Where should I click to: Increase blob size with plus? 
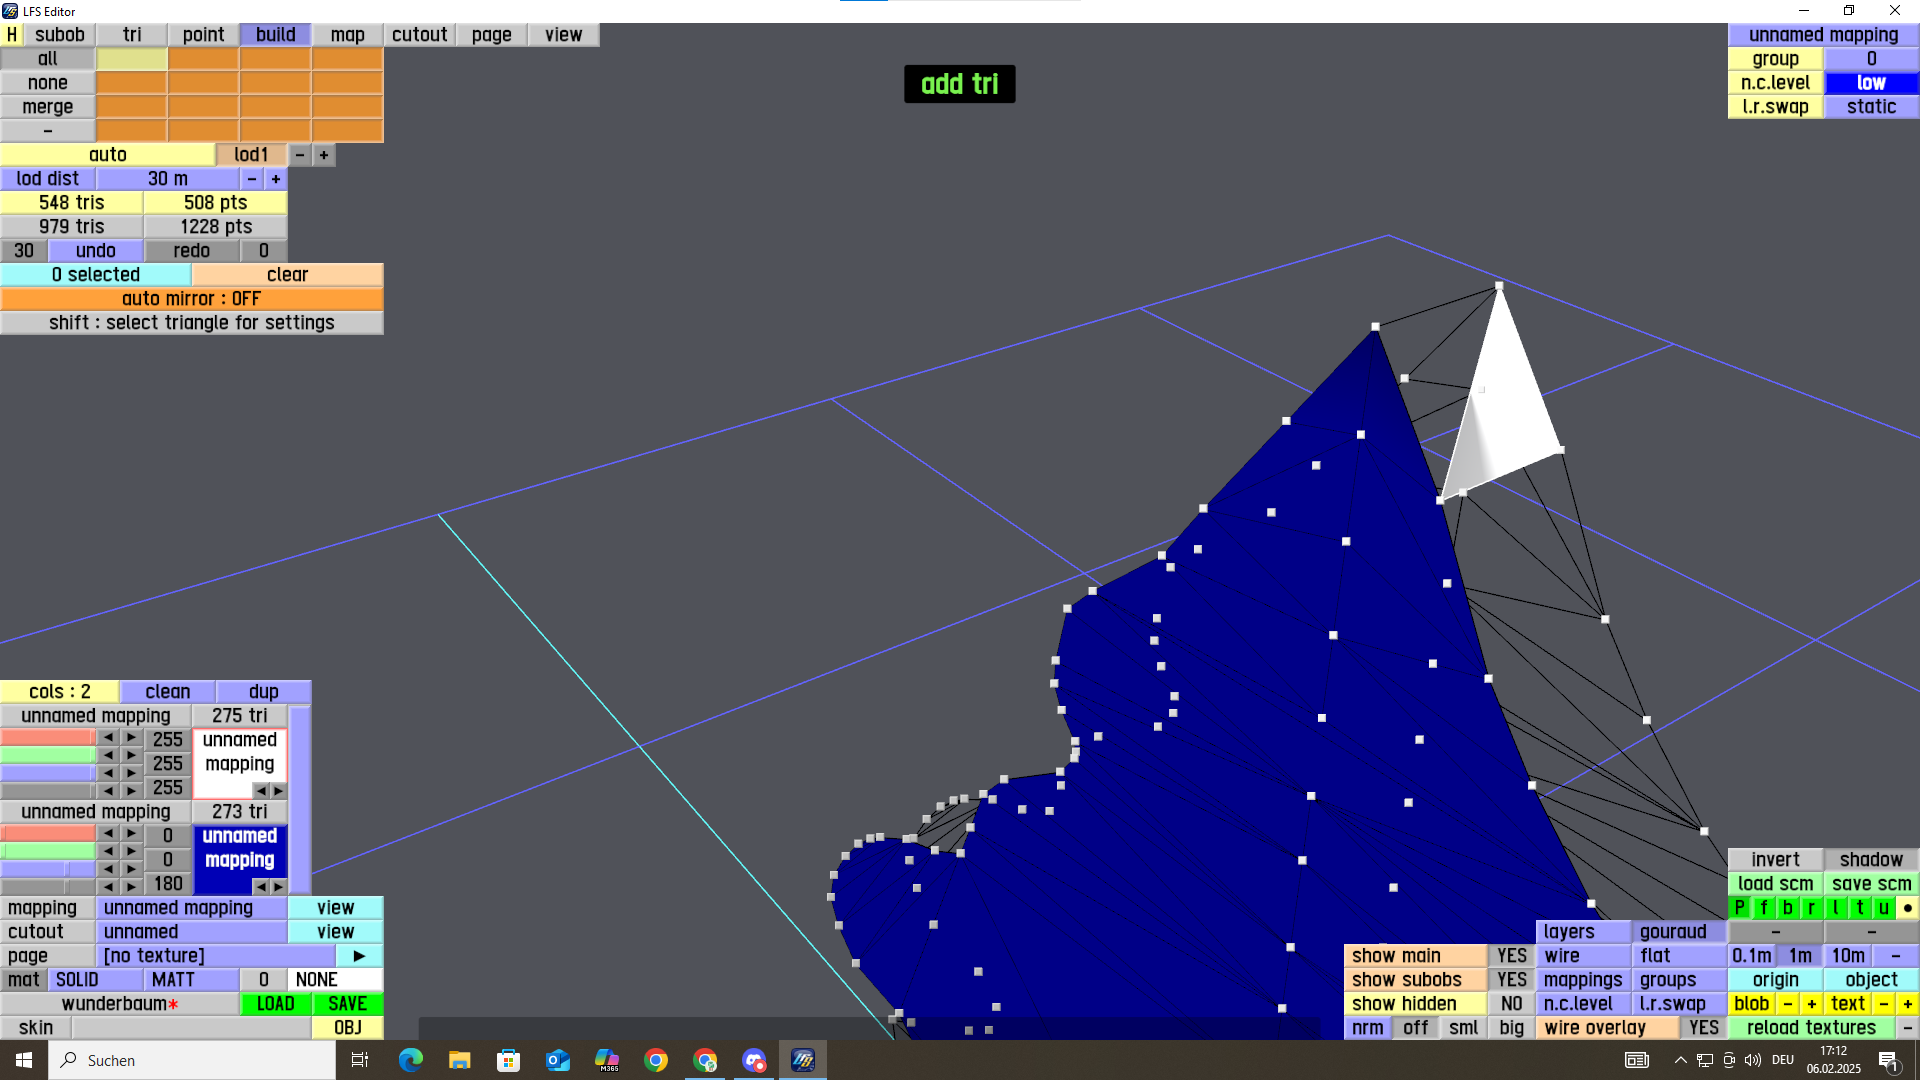tap(1811, 1003)
